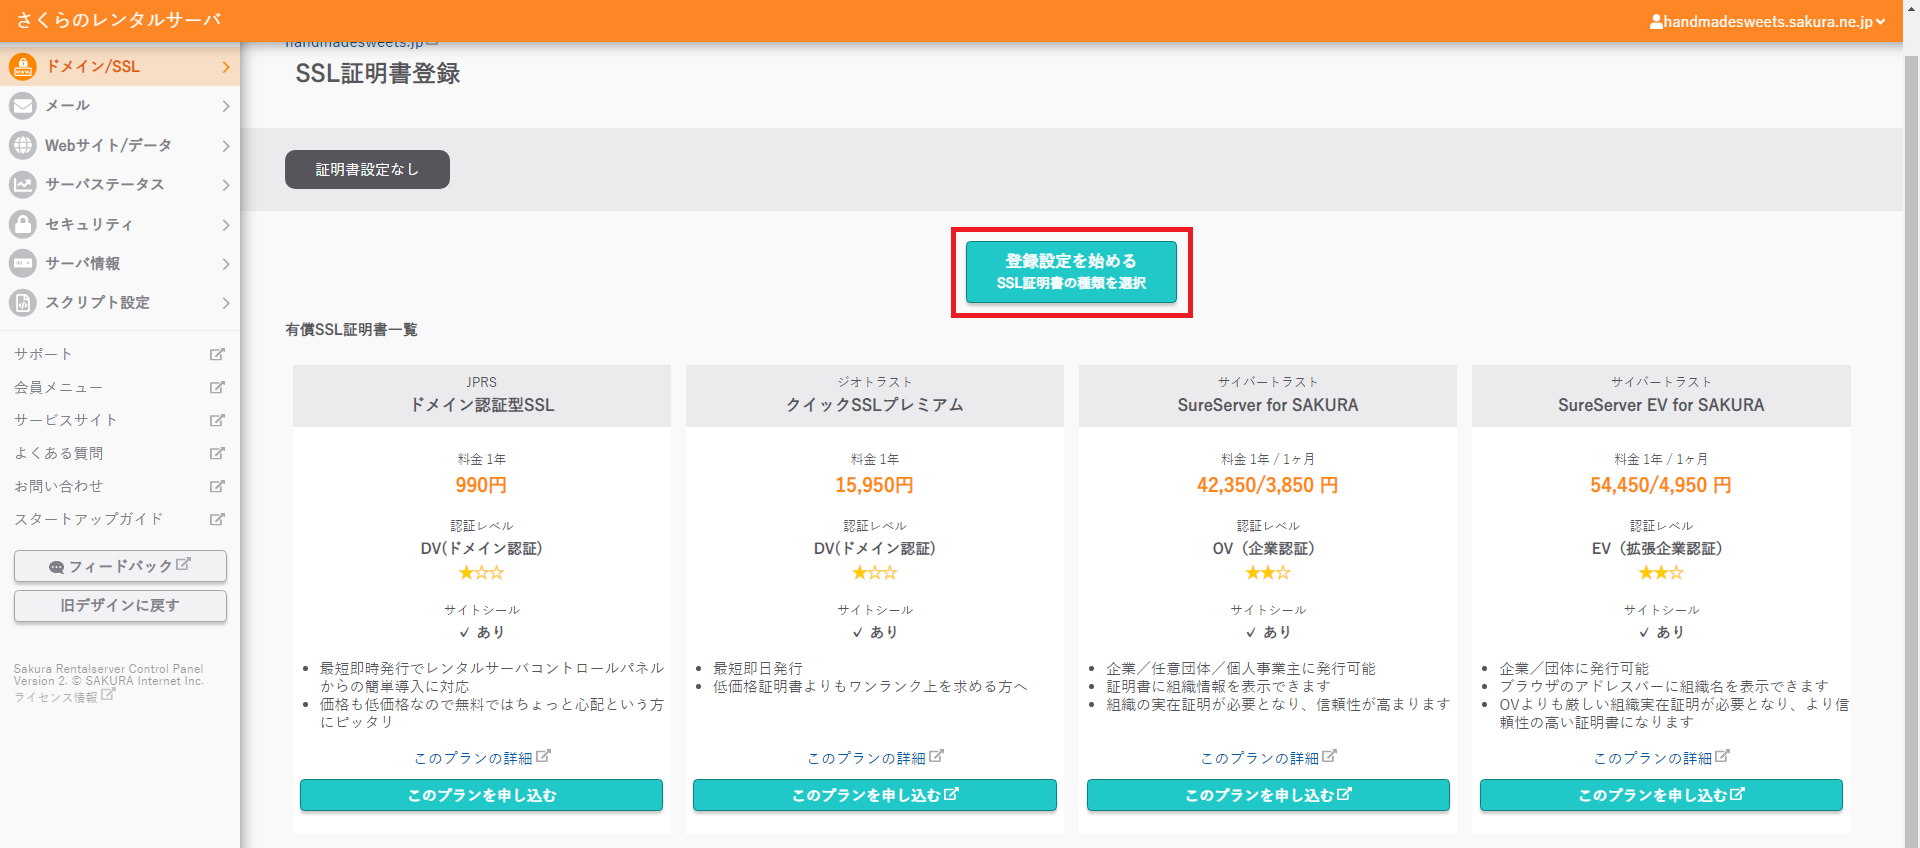
Task: Open the メール menu item
Action: coord(120,106)
